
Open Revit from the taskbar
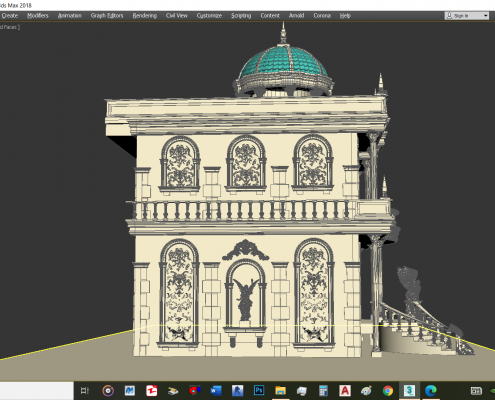tap(237, 390)
